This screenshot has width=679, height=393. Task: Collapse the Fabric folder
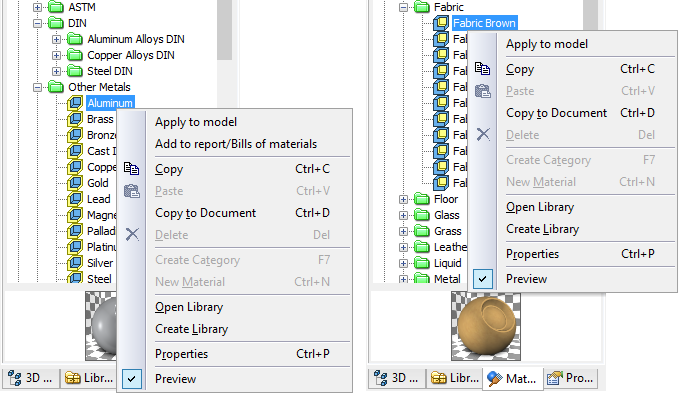403,7
